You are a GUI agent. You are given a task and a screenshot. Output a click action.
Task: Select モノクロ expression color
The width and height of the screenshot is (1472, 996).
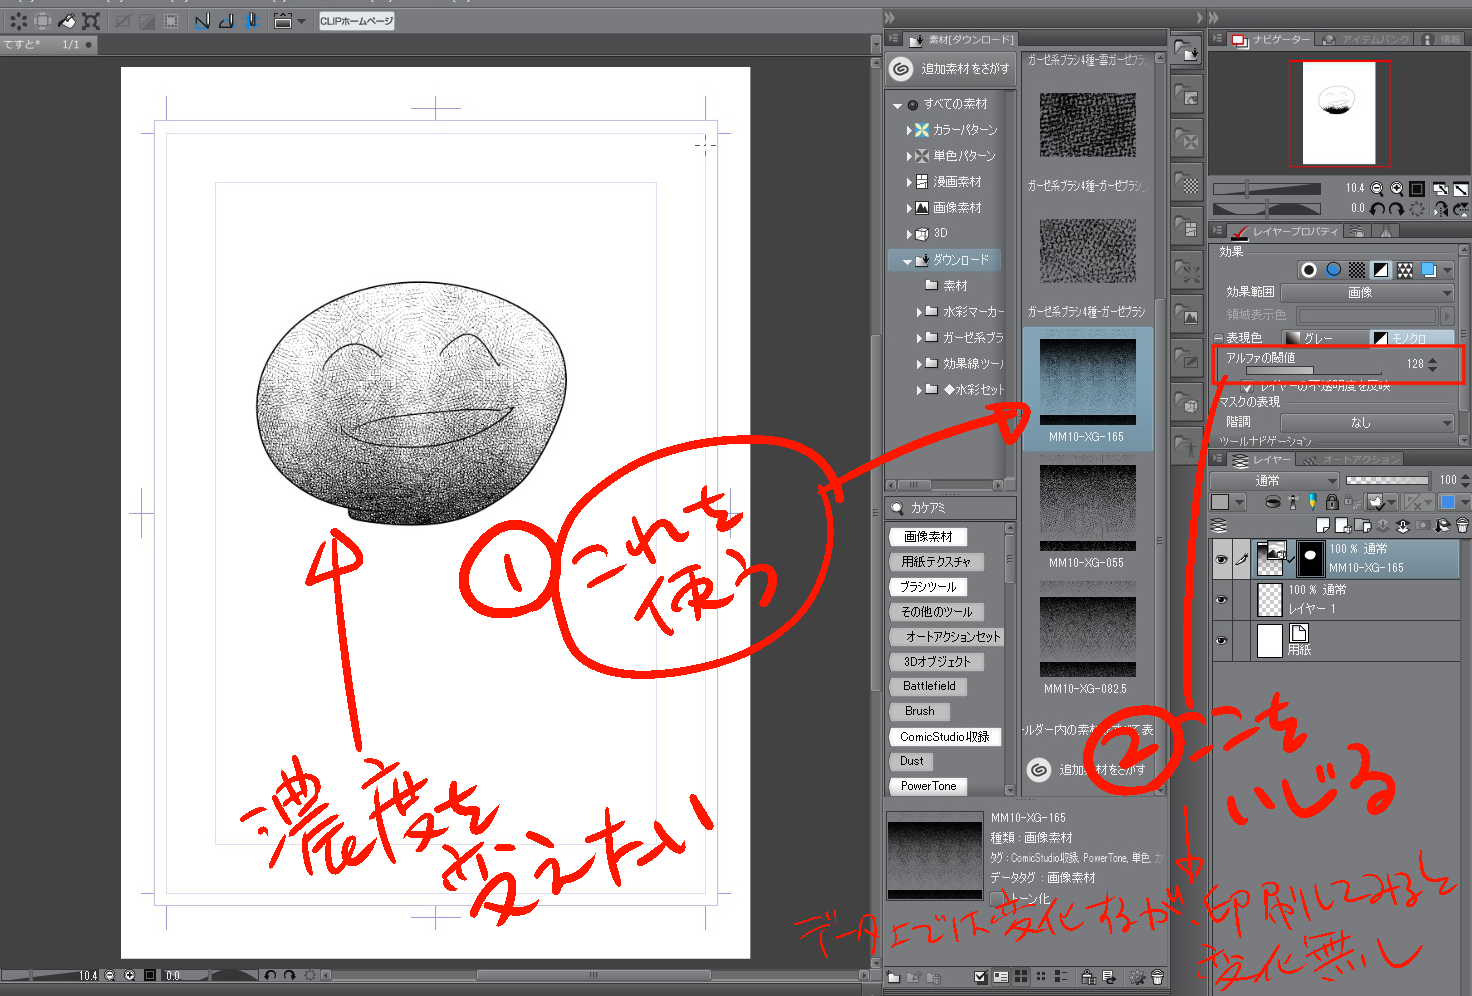[x=1413, y=338]
